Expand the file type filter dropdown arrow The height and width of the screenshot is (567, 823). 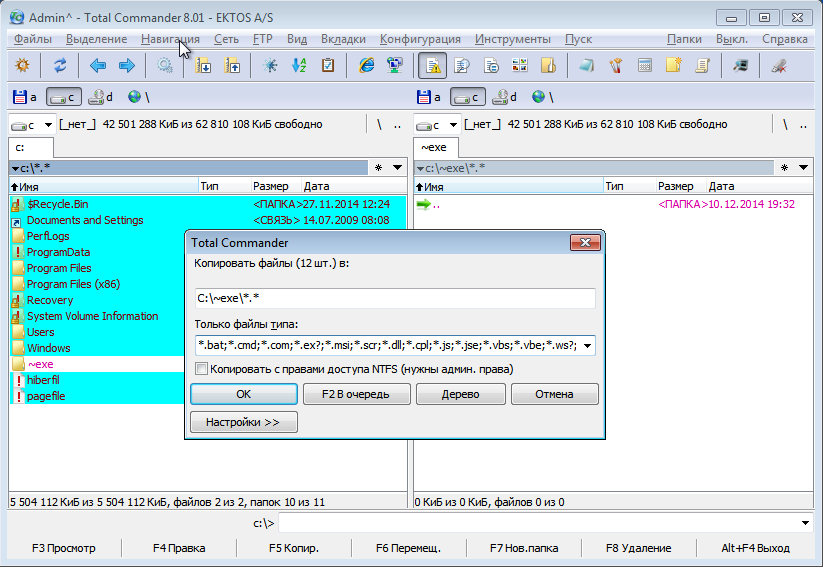point(587,345)
